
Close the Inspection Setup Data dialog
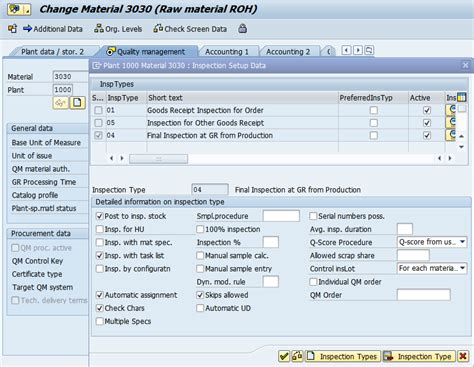tap(465, 65)
